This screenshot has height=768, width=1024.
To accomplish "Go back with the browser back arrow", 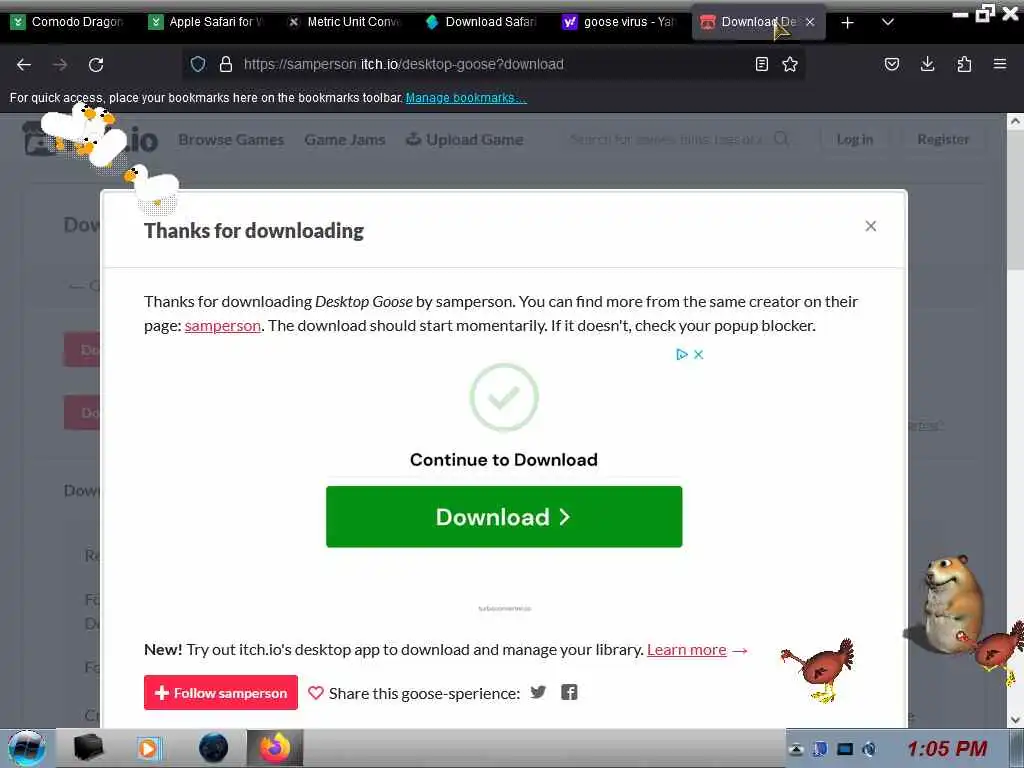I will point(24,64).
